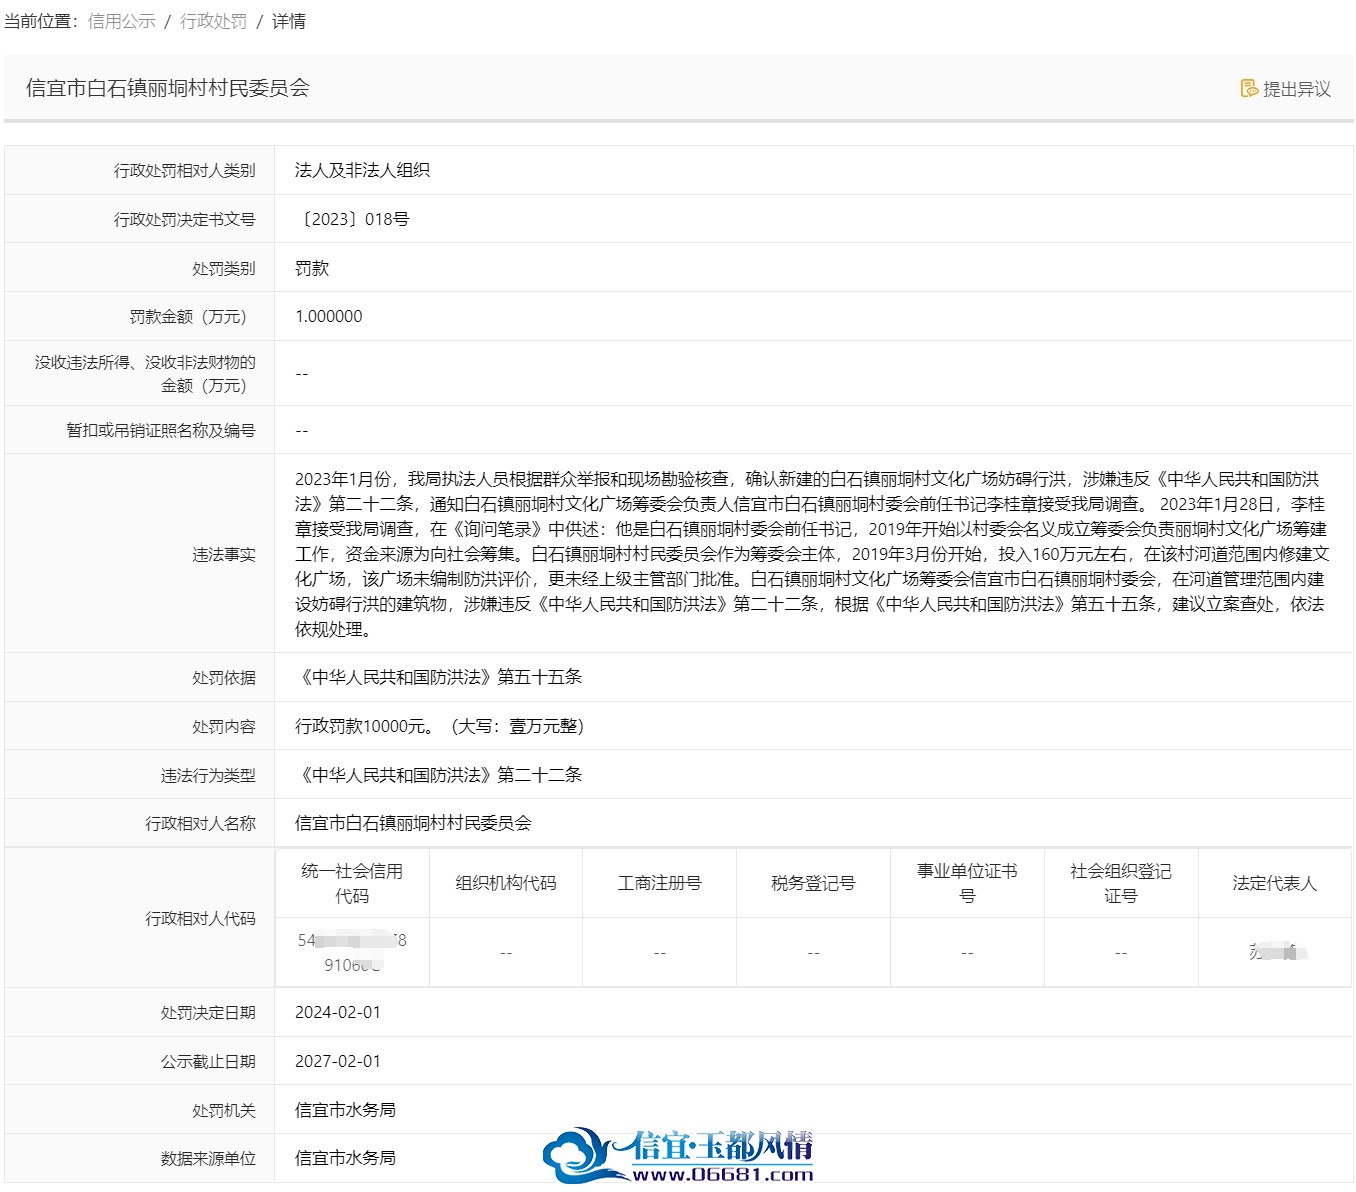
Task: Click the 违法事实 paragraph text
Action: (x=811, y=554)
